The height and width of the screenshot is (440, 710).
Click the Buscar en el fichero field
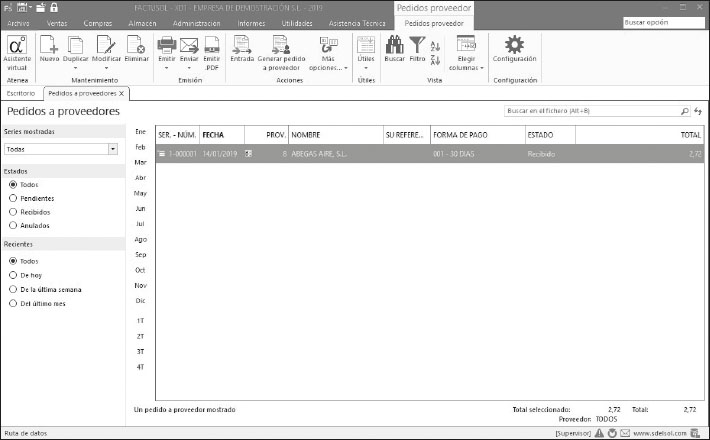click(x=590, y=111)
